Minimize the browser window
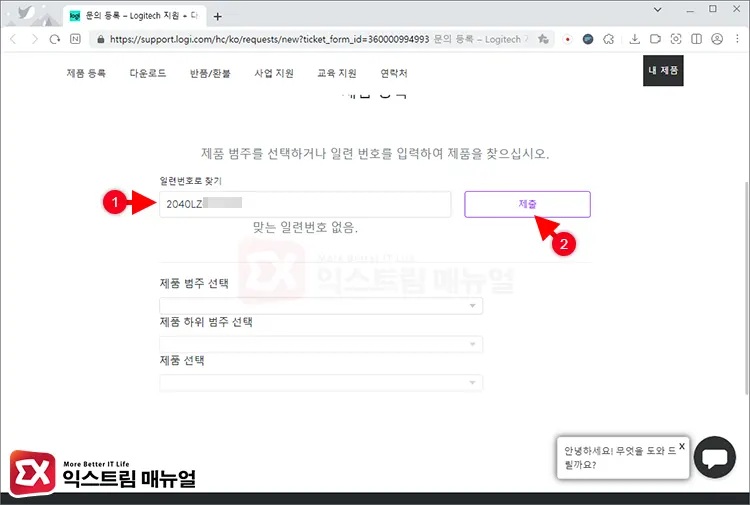This screenshot has height=505, width=750. [x=690, y=10]
